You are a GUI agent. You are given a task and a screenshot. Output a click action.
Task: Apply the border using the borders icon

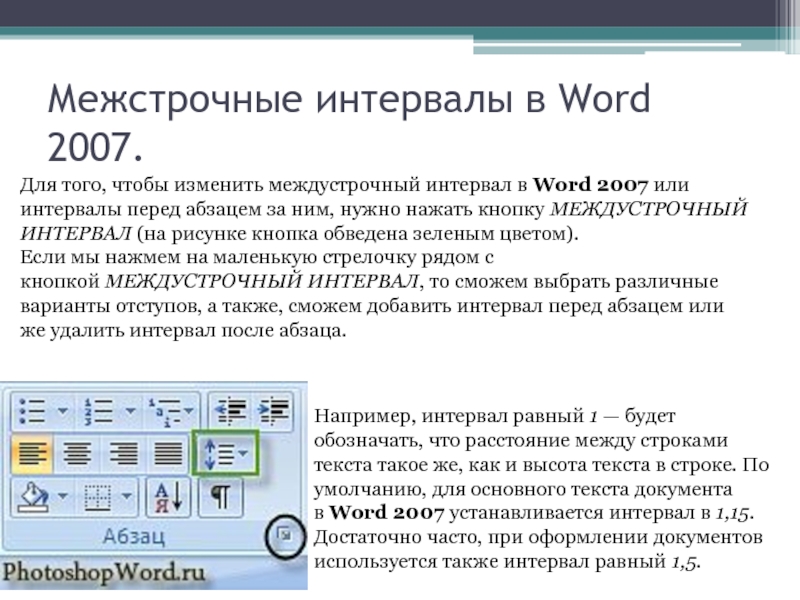pos(97,496)
